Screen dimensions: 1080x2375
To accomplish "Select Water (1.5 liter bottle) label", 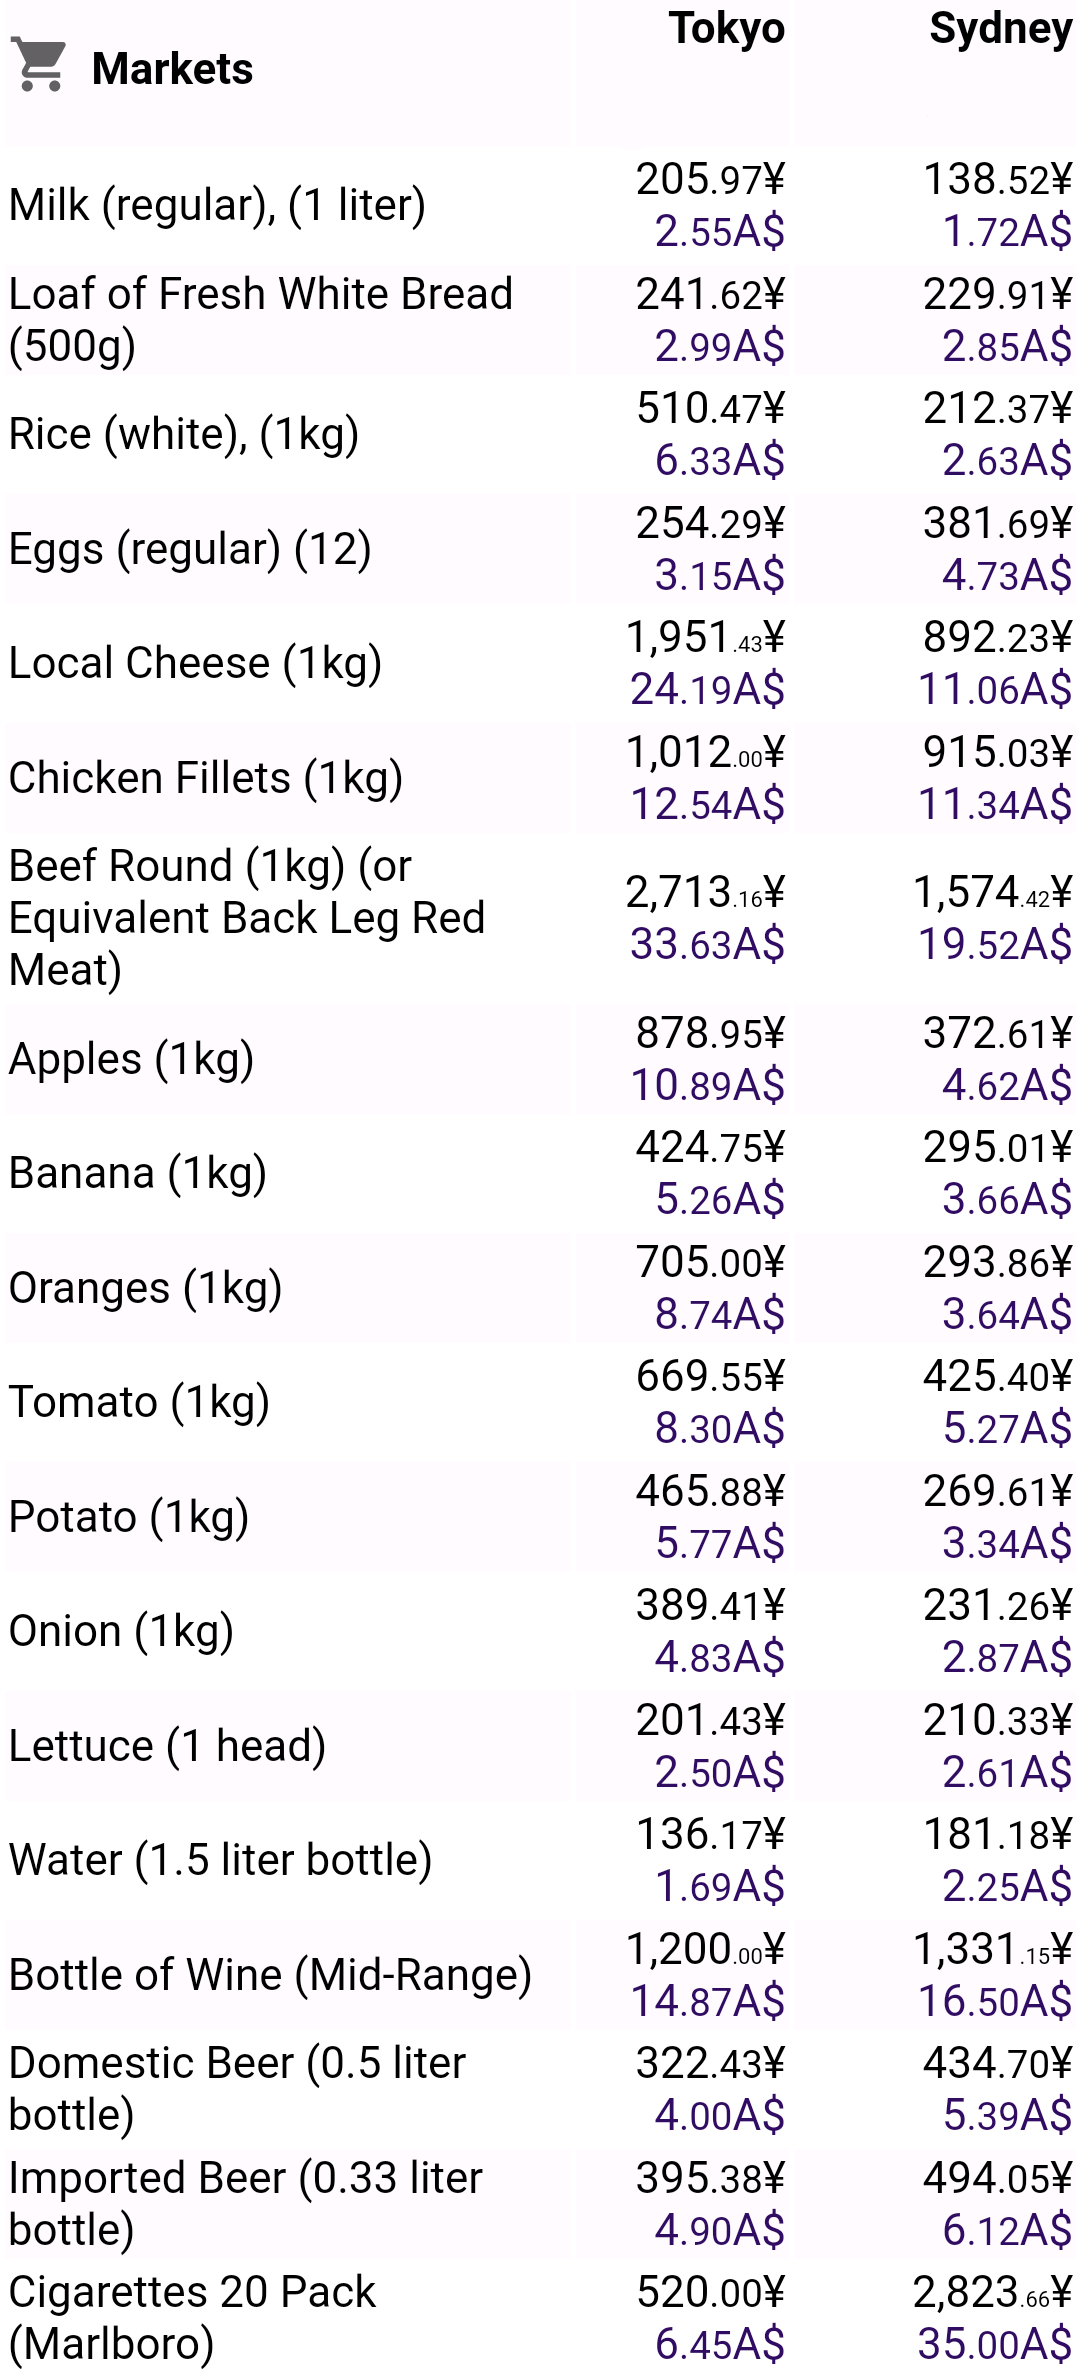I will tap(221, 1860).
